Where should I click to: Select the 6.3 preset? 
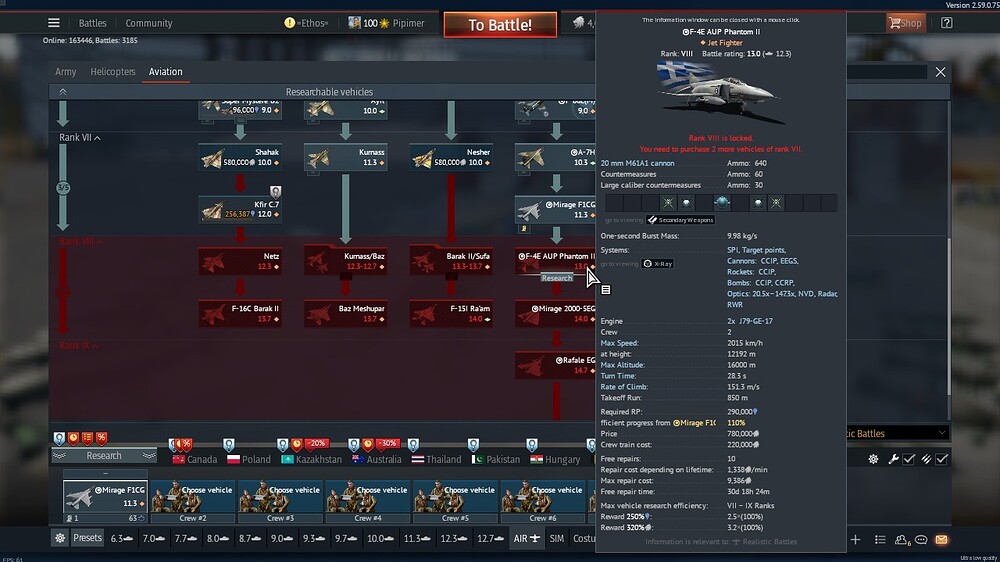[x=121, y=538]
